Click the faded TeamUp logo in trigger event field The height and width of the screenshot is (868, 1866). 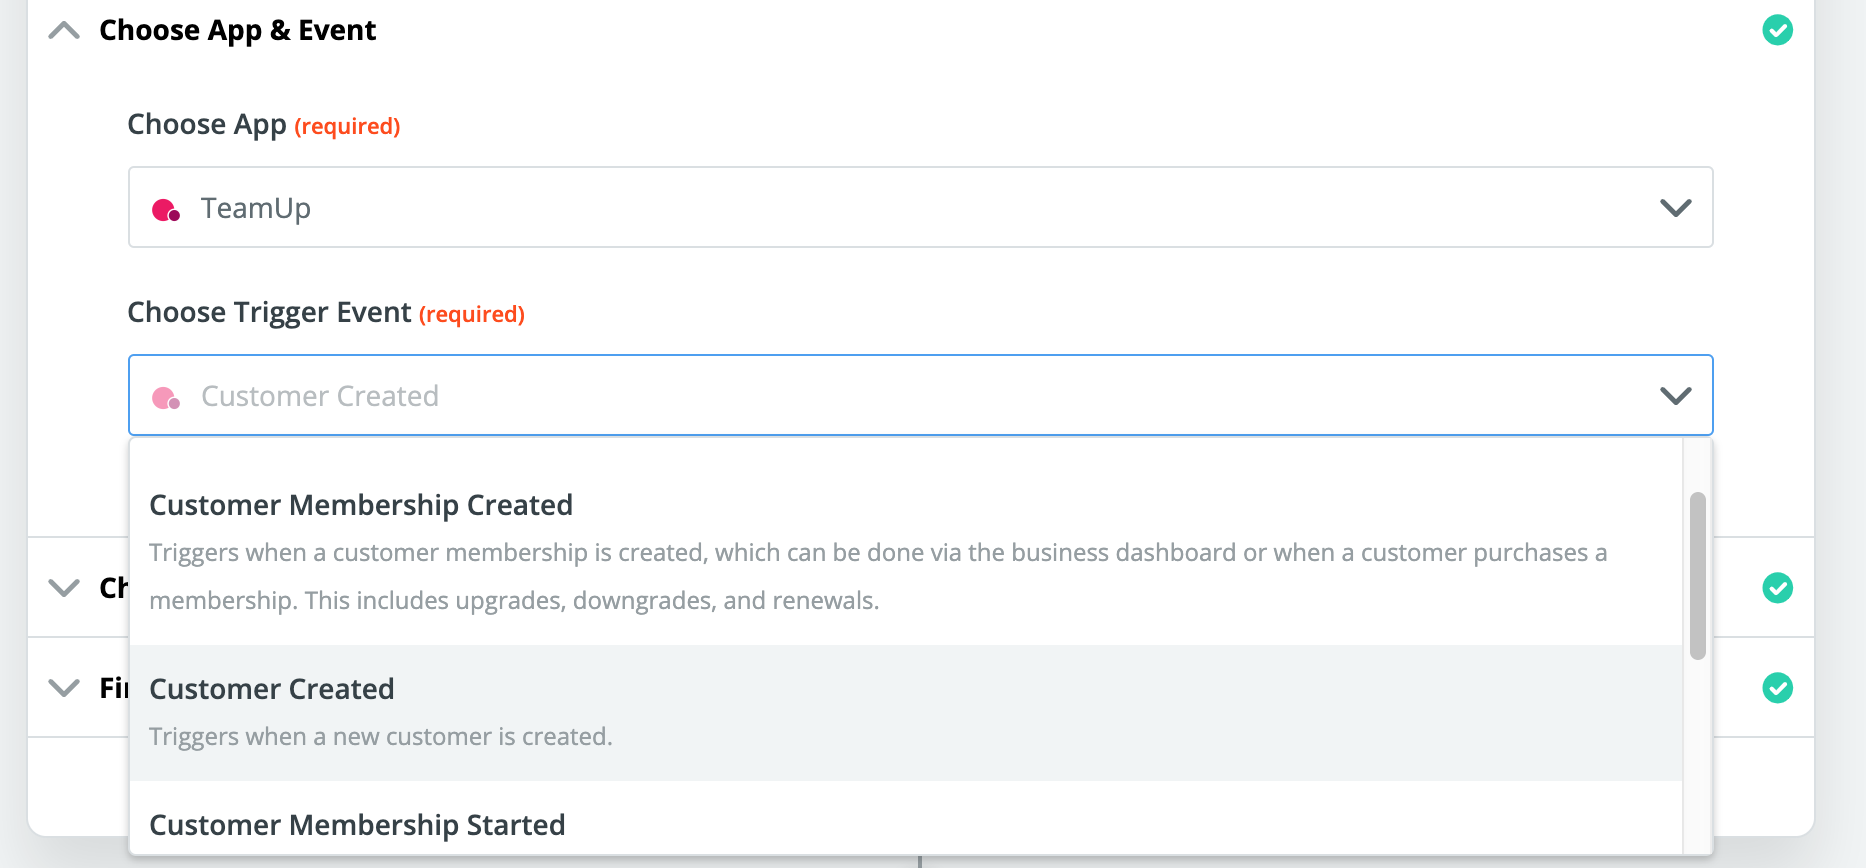point(166,398)
